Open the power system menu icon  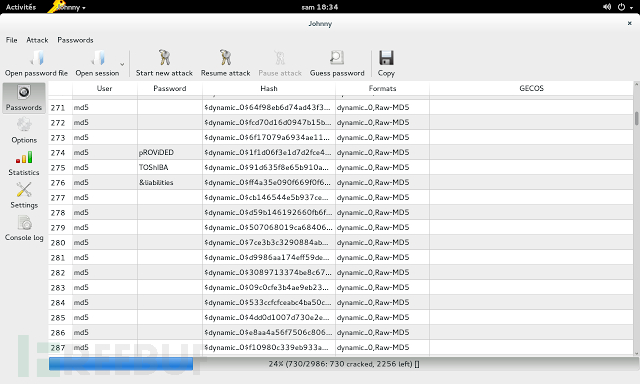click(621, 7)
